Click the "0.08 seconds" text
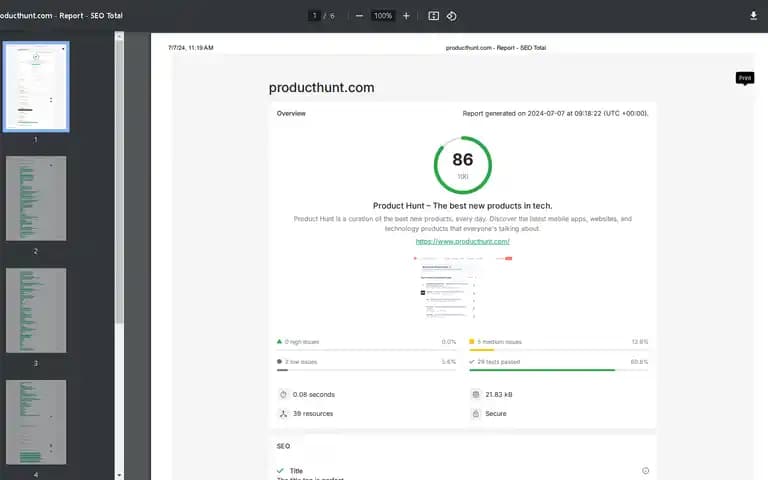The image size is (768, 480). [313, 394]
